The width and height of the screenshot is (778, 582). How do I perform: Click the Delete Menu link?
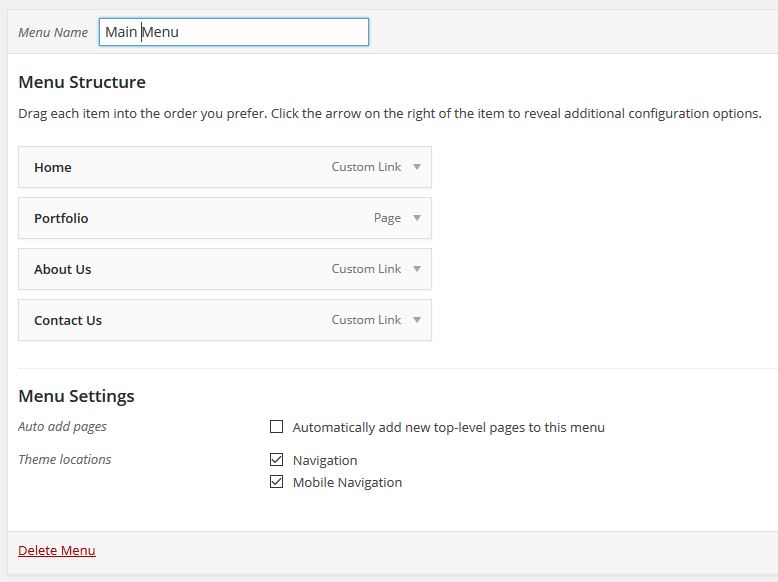(x=57, y=550)
